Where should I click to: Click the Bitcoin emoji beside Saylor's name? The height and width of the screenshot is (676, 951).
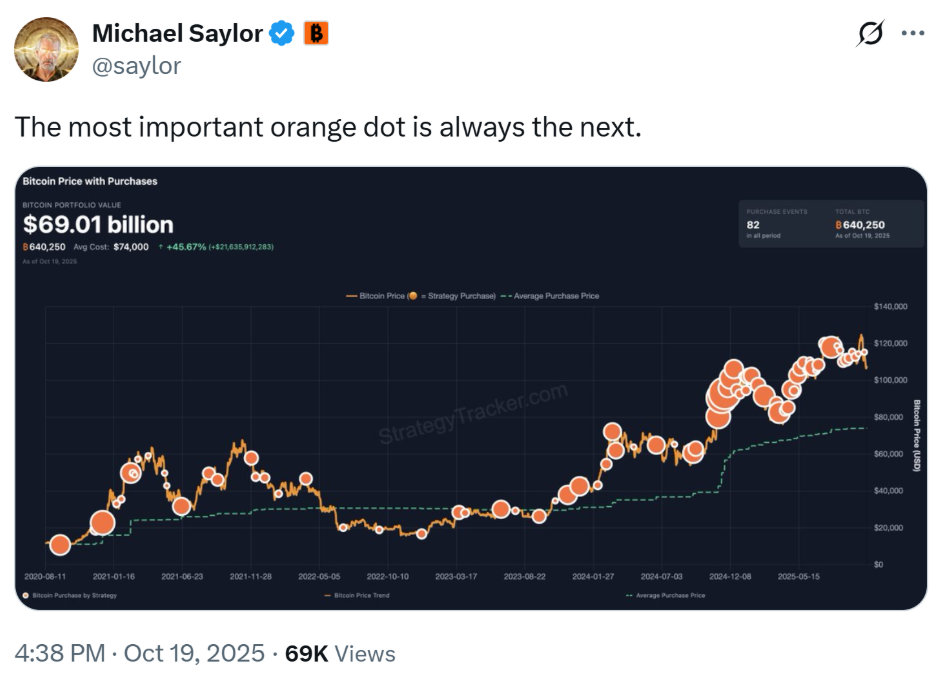click(316, 32)
